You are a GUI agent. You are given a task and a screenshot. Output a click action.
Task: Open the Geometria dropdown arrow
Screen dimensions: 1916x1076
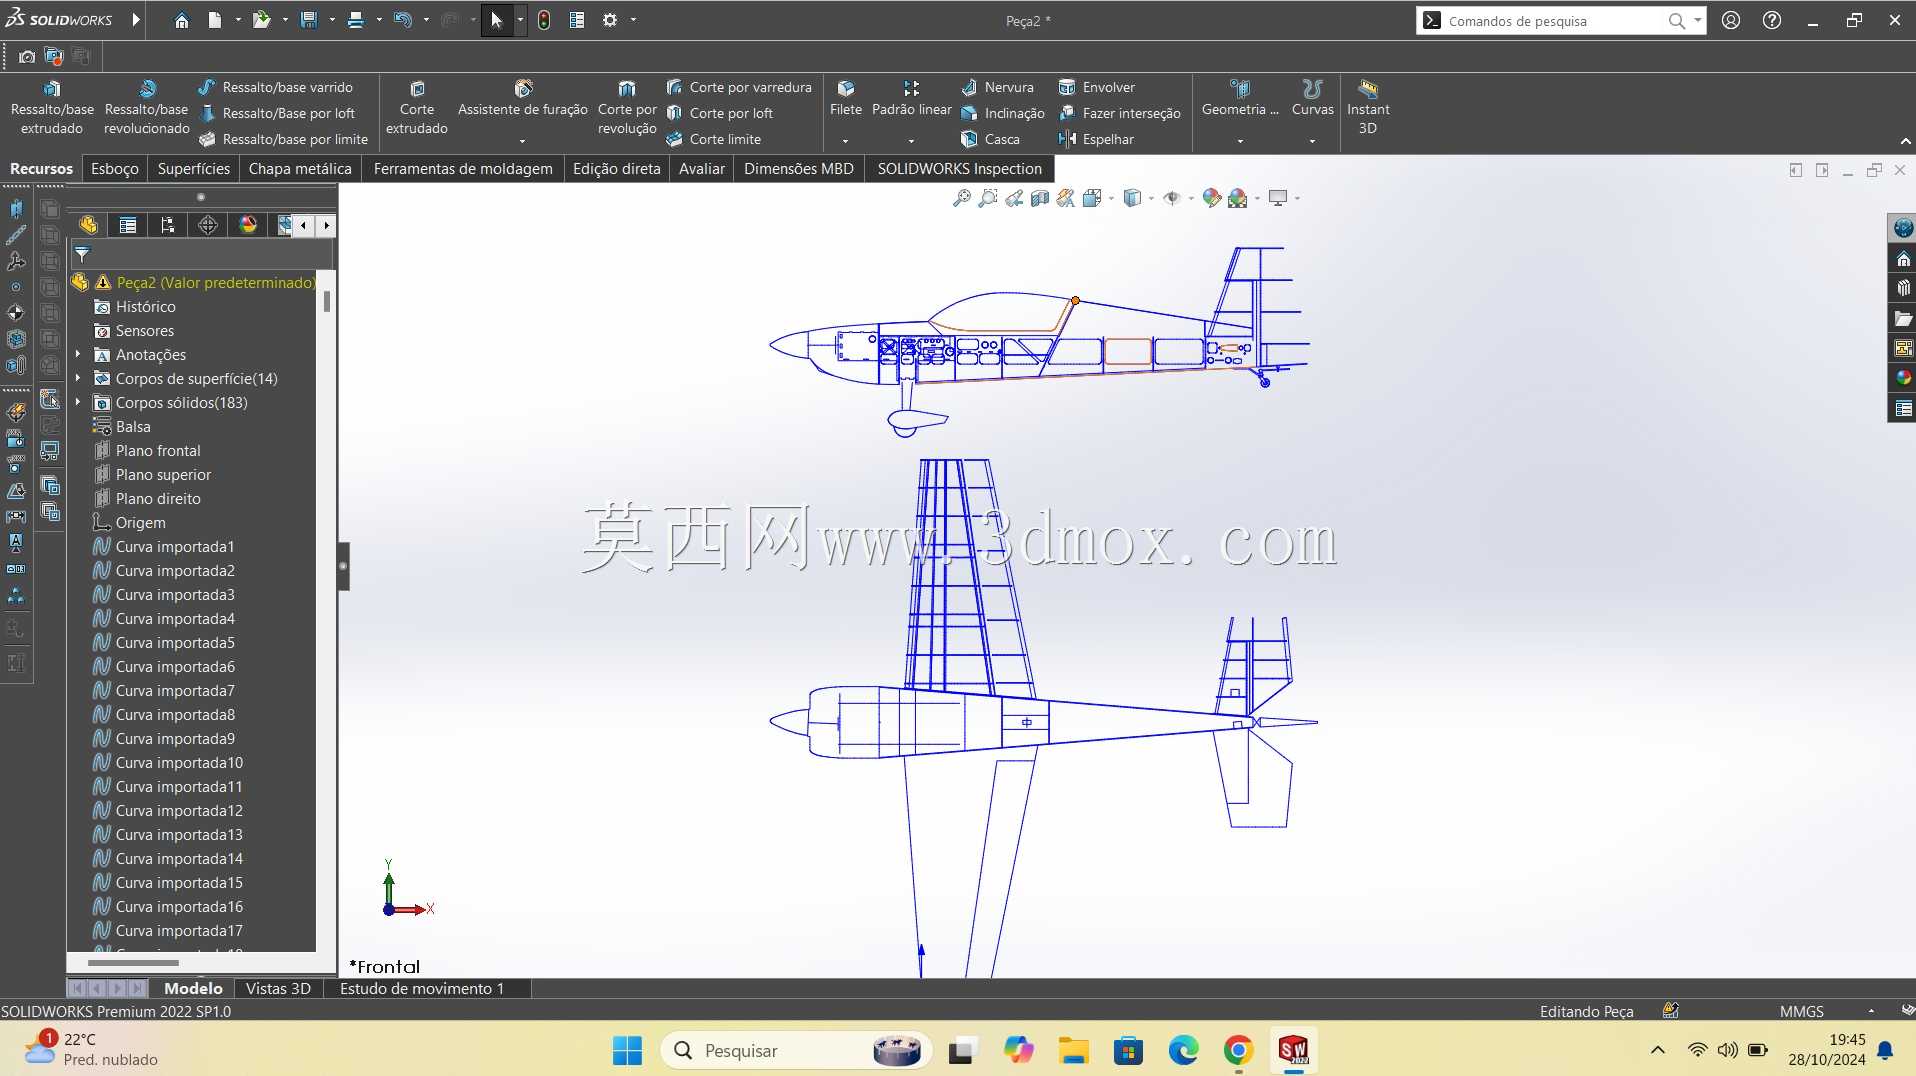coord(1240,141)
